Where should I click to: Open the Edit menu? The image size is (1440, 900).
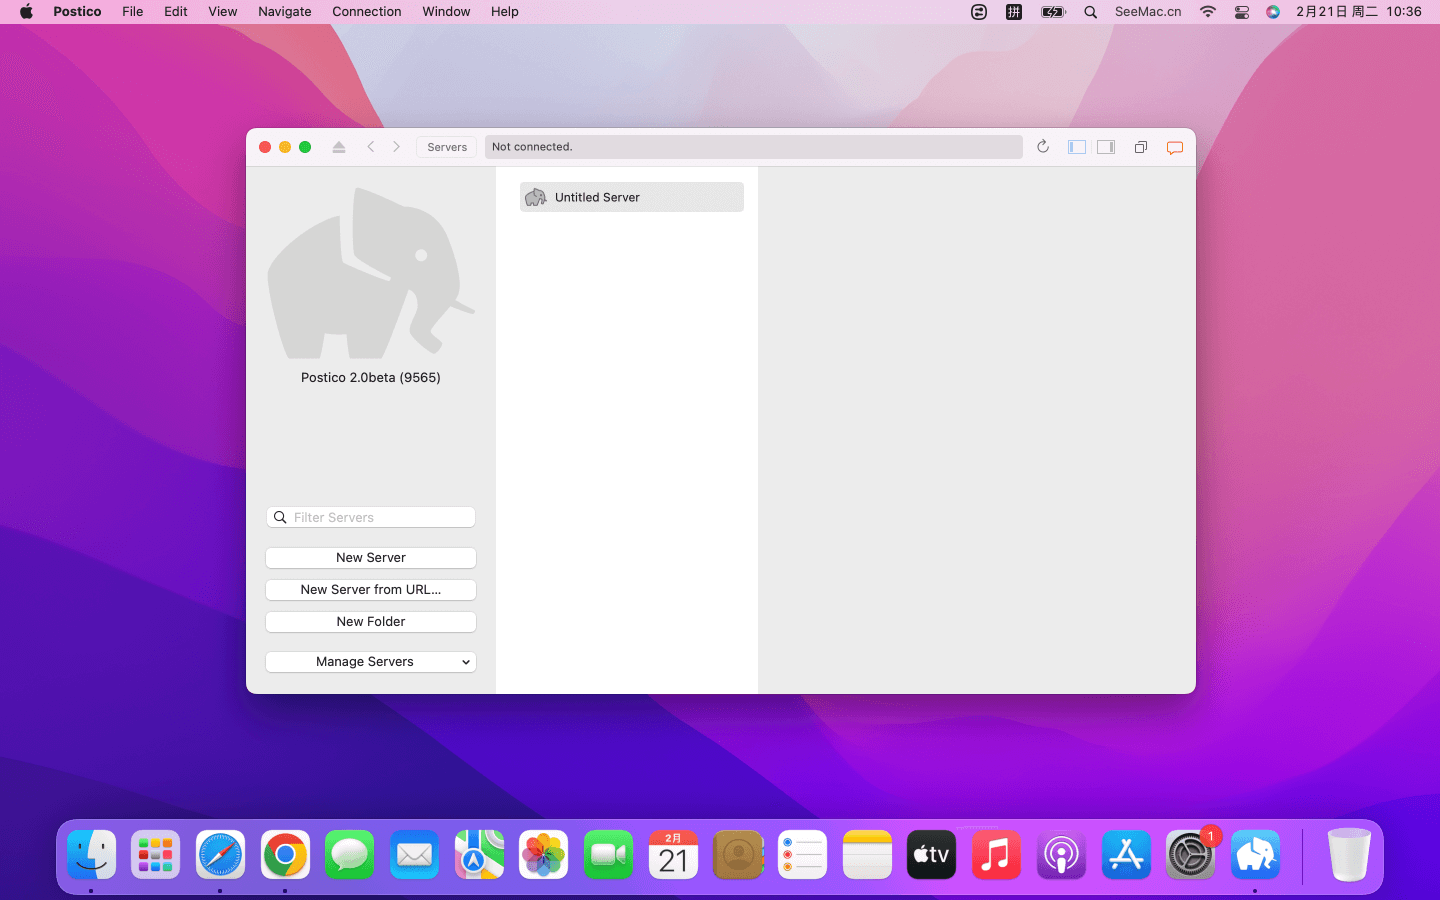[176, 12]
